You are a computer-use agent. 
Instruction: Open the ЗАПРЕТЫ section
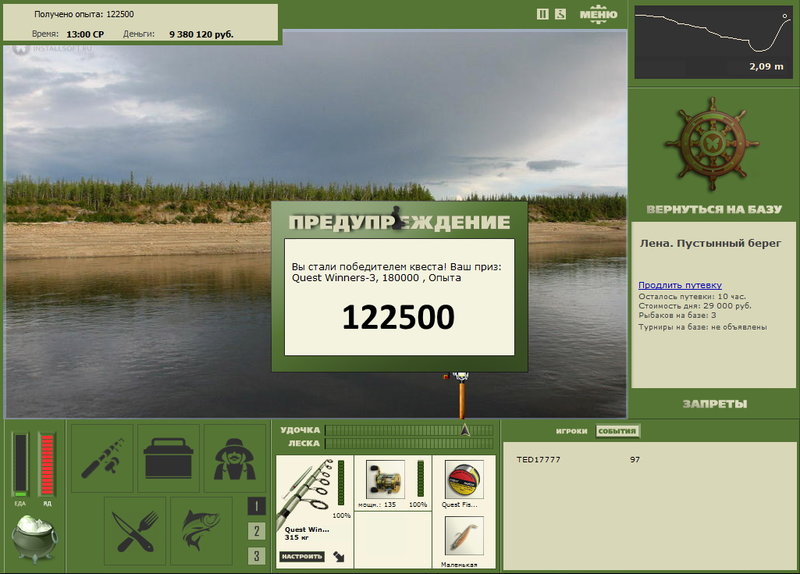pos(714,404)
